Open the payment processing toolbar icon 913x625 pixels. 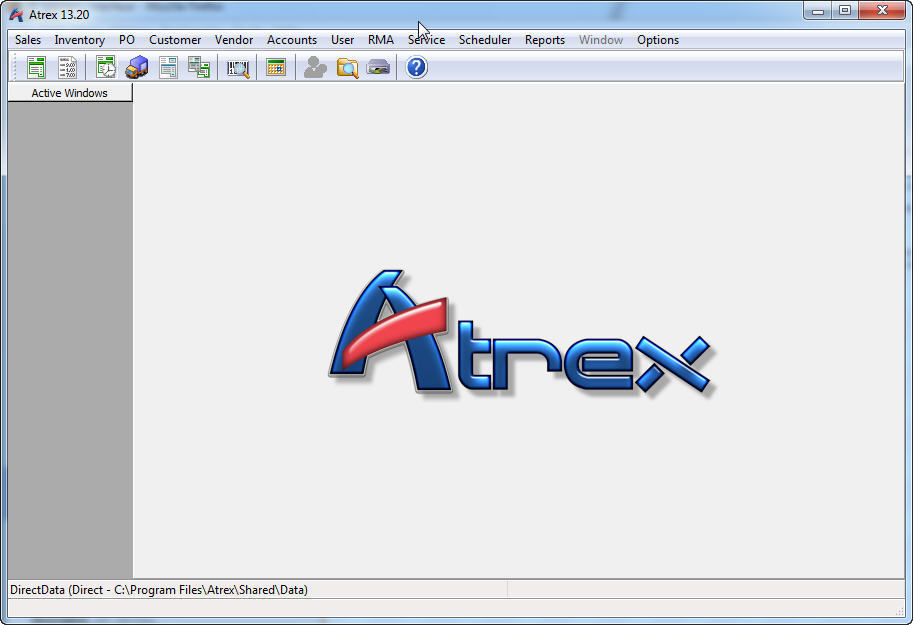[378, 67]
